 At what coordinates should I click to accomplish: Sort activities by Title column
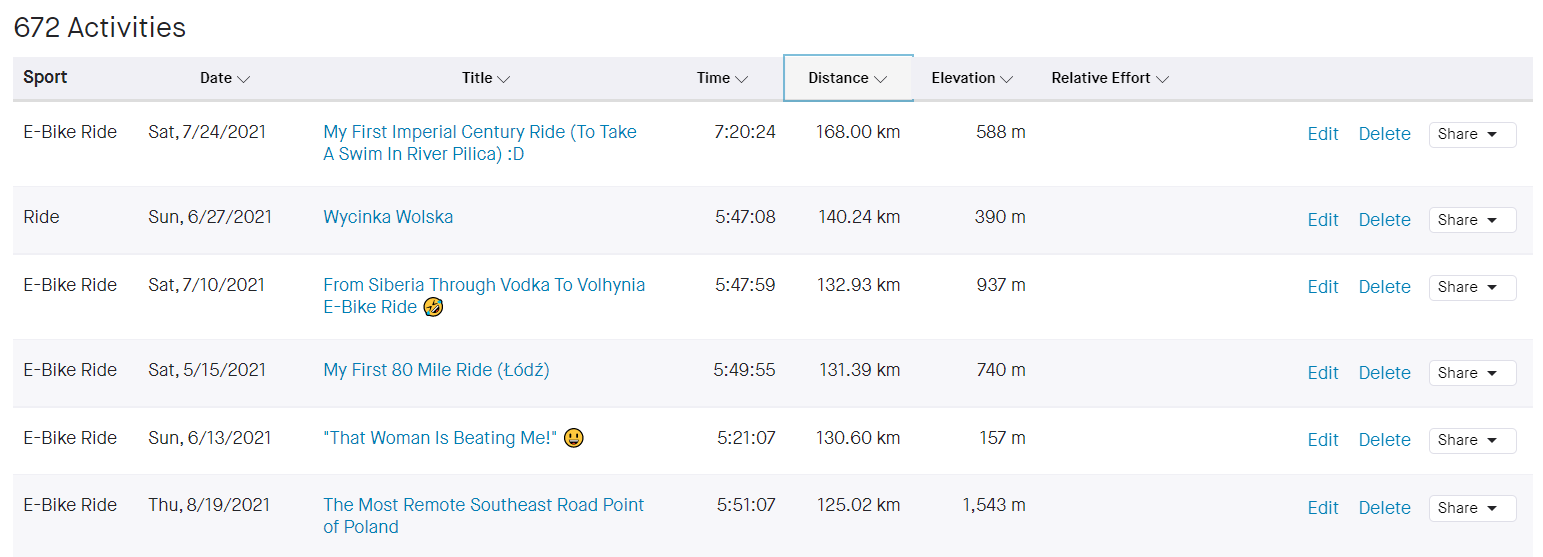pyautogui.click(x=485, y=78)
